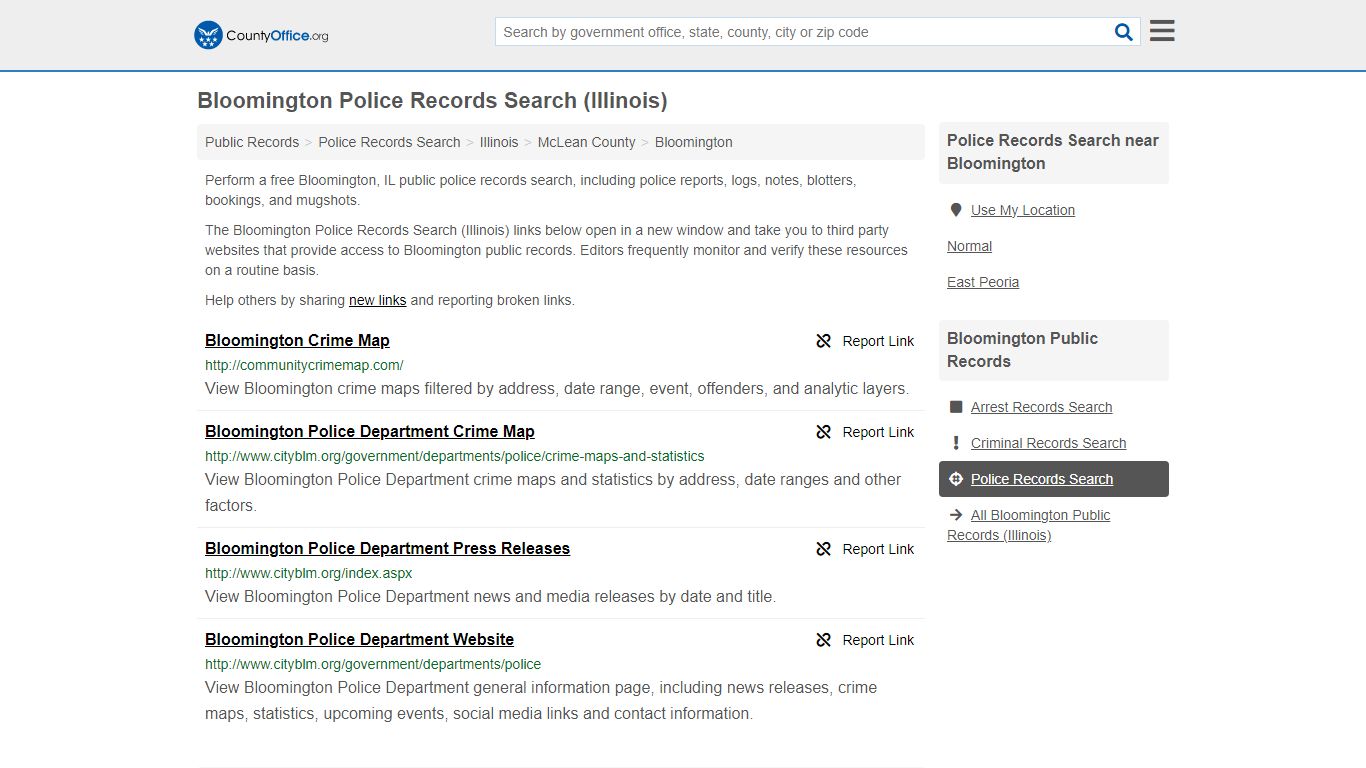Viewport: 1366px width, 768px height.
Task: Select Bloomington breadcrumb
Action: click(x=694, y=142)
